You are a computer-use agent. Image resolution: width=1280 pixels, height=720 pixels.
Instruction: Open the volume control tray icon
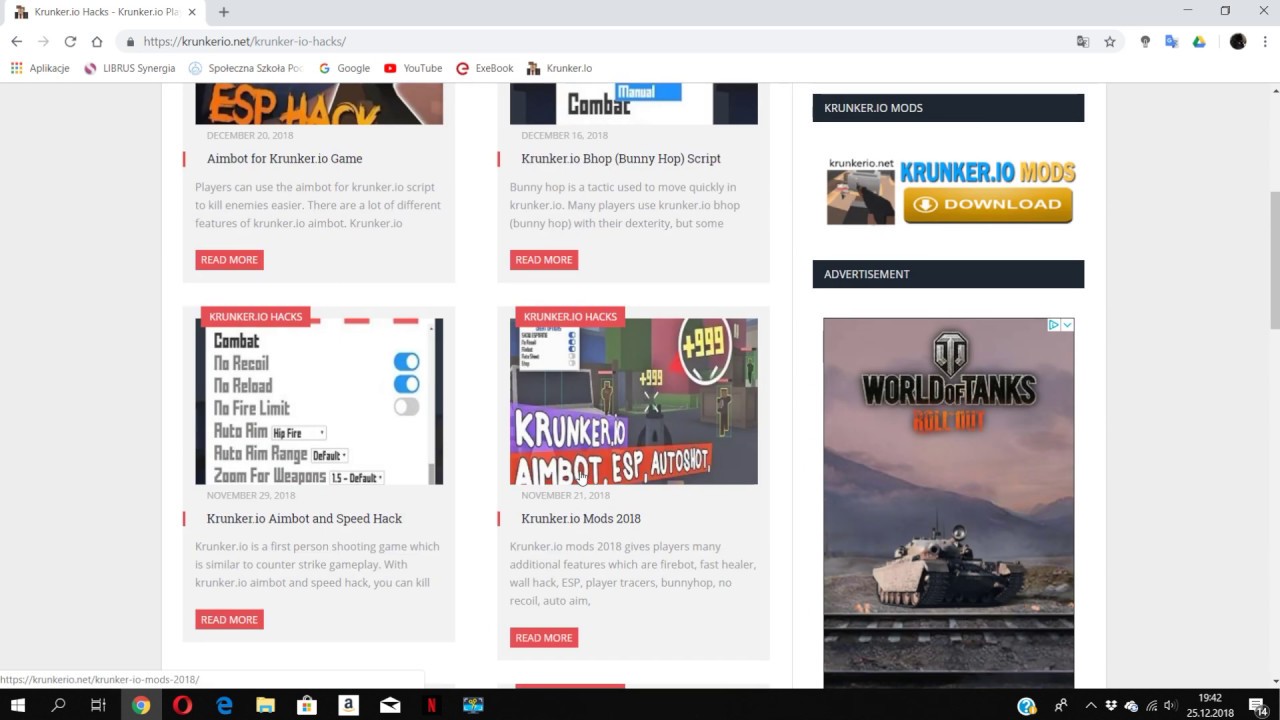pos(1170,705)
